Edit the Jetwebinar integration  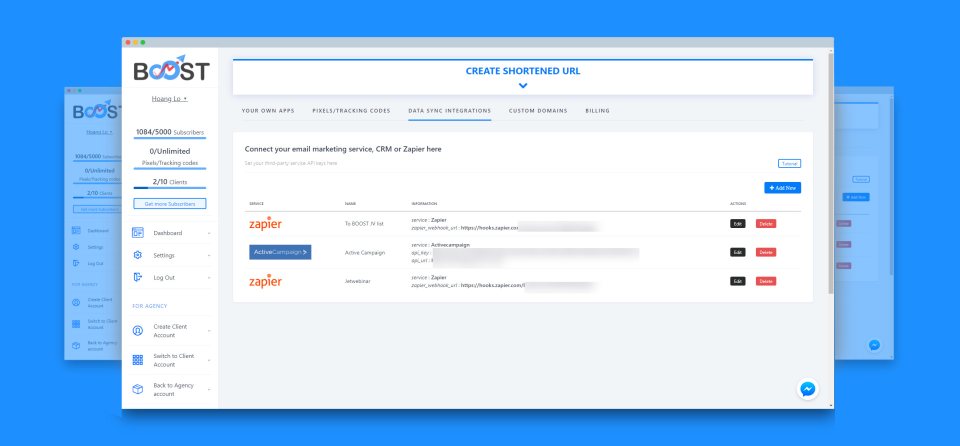click(738, 281)
